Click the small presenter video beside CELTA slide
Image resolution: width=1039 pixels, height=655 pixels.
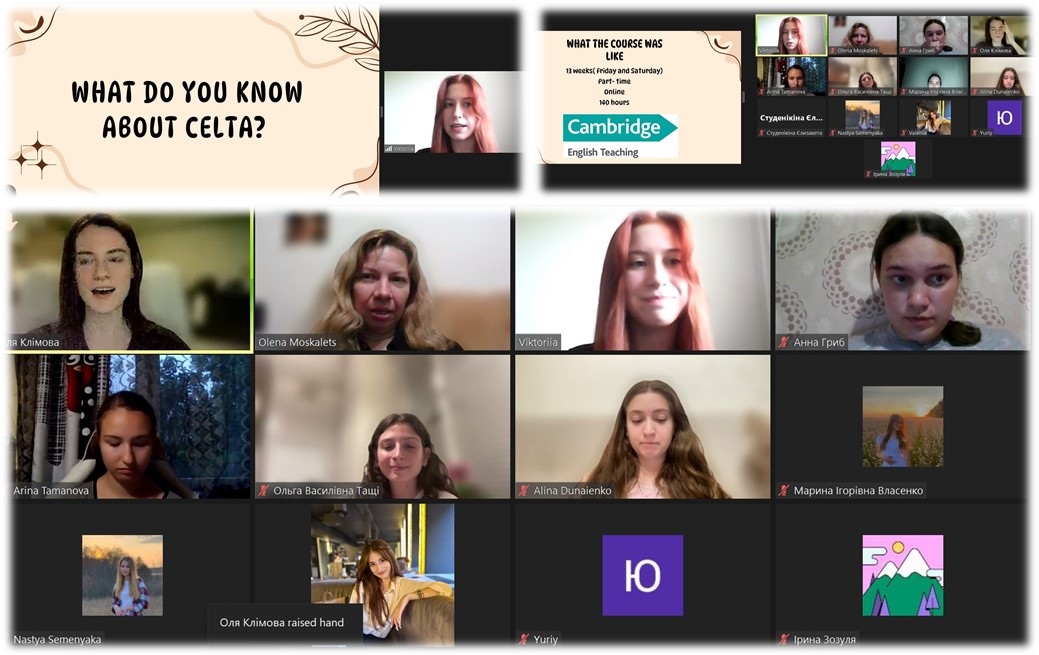(x=451, y=111)
